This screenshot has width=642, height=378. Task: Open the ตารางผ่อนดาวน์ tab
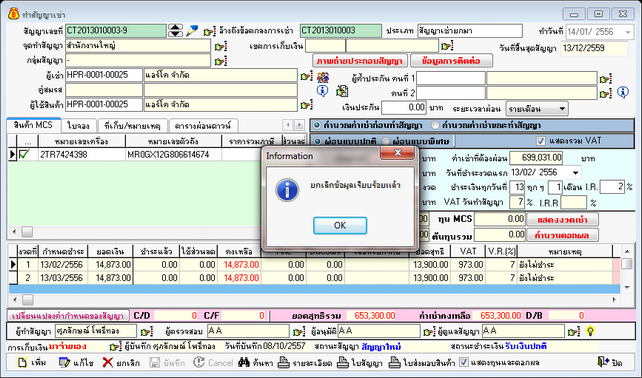(x=203, y=126)
